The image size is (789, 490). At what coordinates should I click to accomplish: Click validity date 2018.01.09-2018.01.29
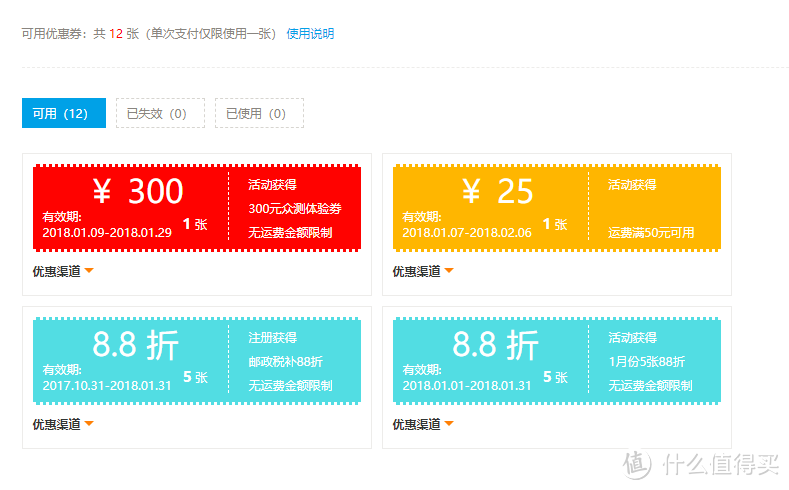107,232
